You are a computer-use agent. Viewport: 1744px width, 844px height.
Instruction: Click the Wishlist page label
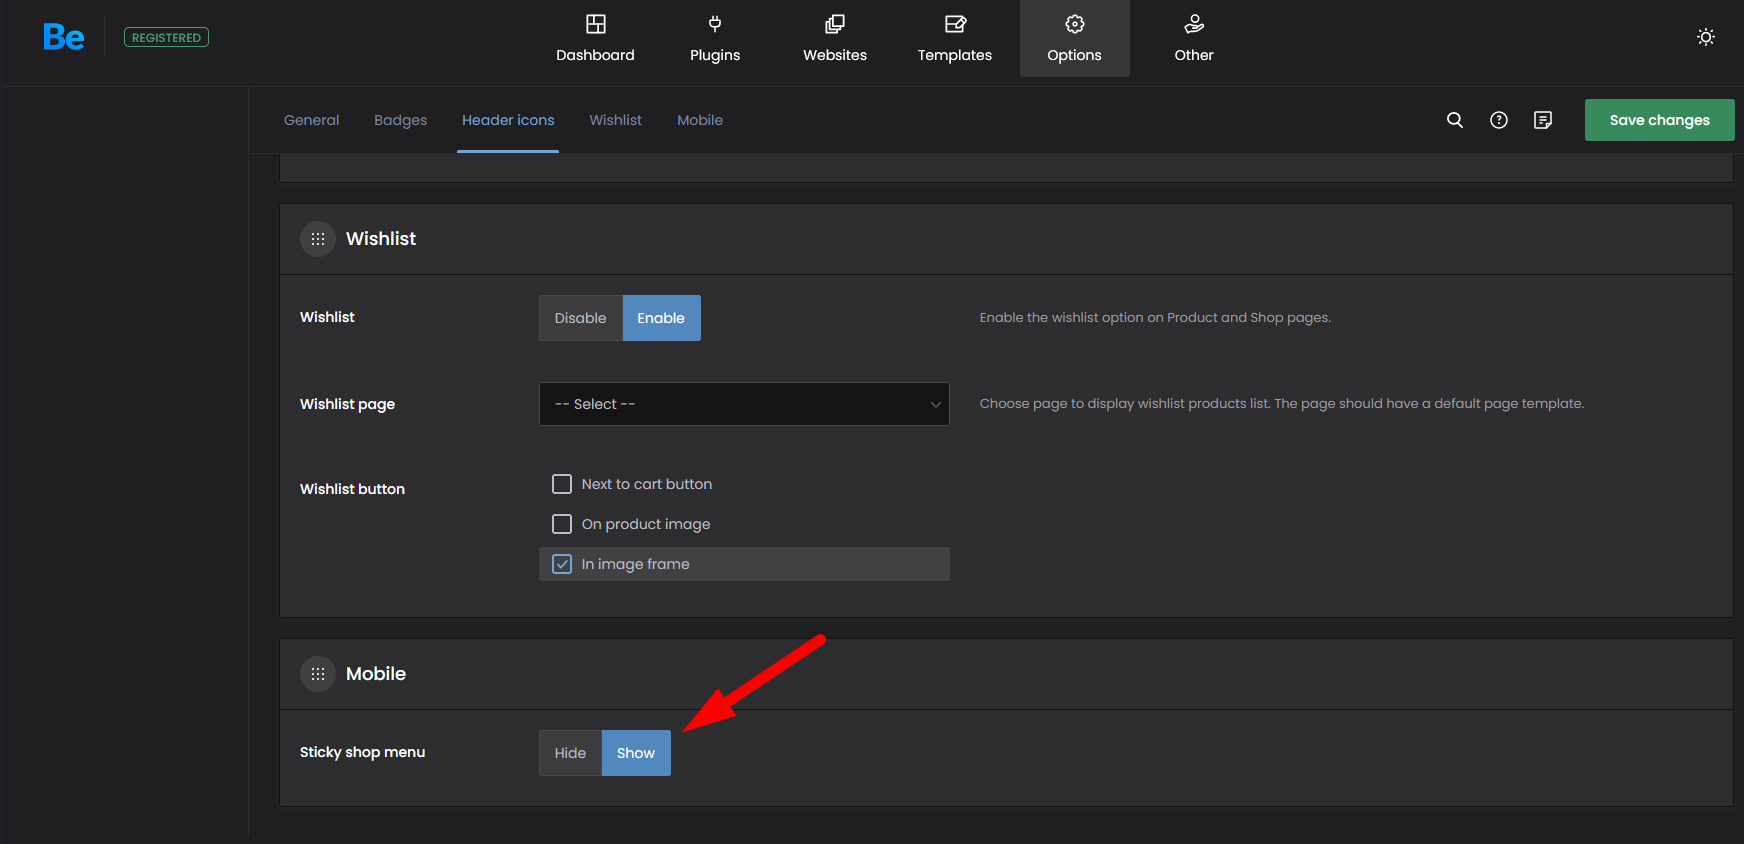pyautogui.click(x=347, y=404)
